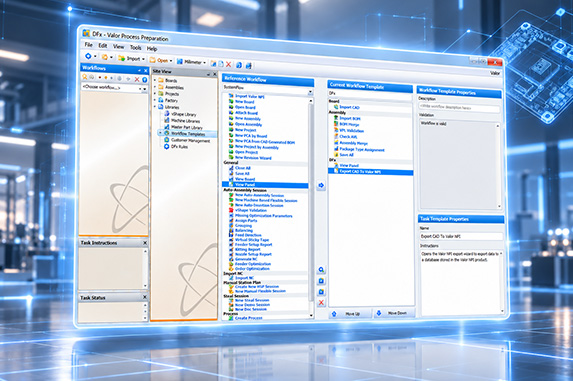Viewport: 573px width, 381px height.
Task: Collapse the Libraries tree node
Action: click(x=155, y=106)
